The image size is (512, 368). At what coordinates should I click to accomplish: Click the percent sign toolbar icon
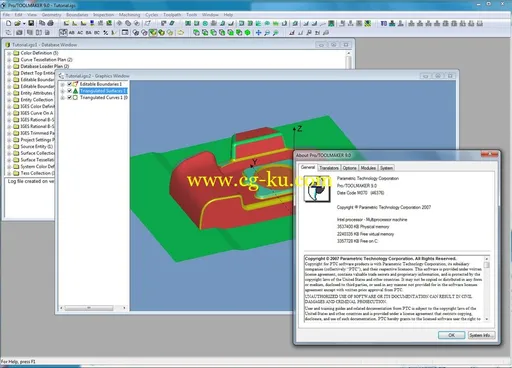click(105, 33)
